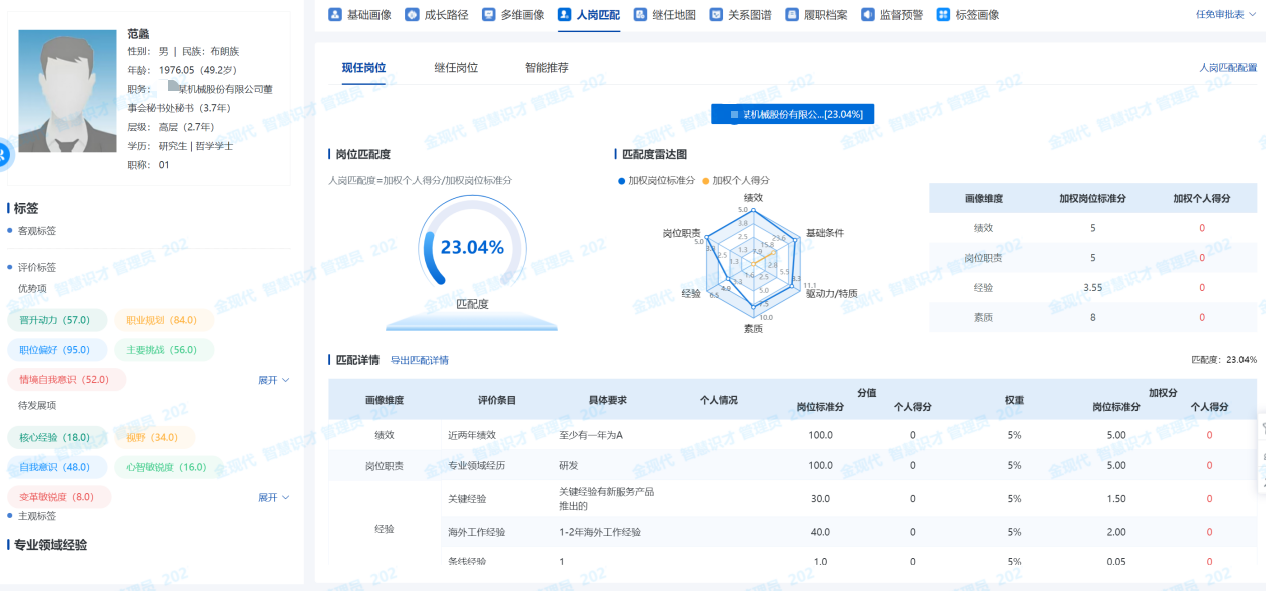This screenshot has height=591, width=1266.
Task: Expand the 待发展项 tags with 展开
Action: [x=273, y=497]
